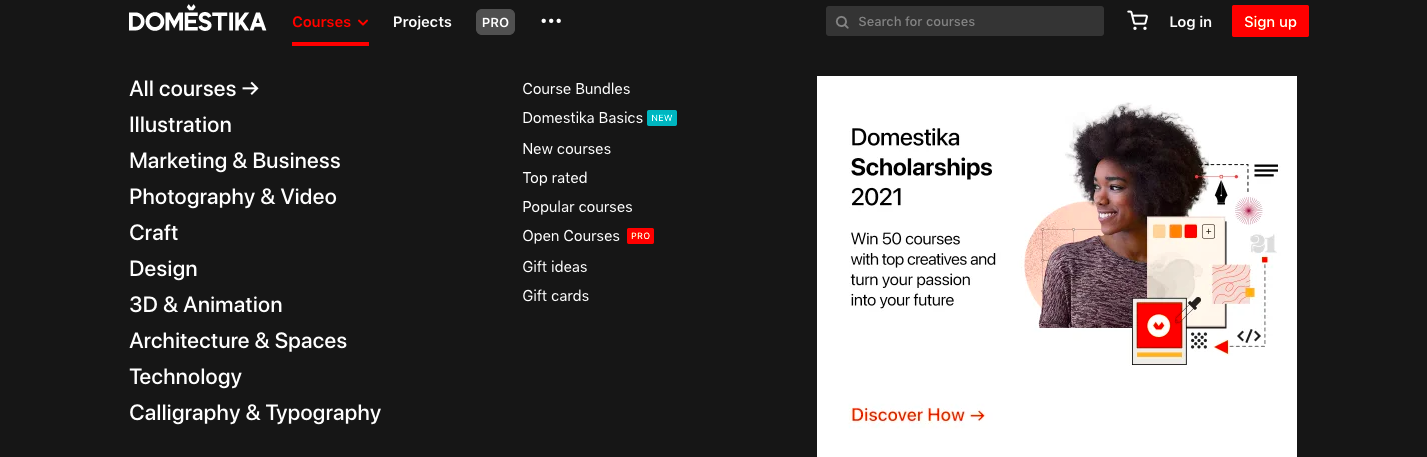
Task: Open All courses arrow link
Action: pos(194,89)
